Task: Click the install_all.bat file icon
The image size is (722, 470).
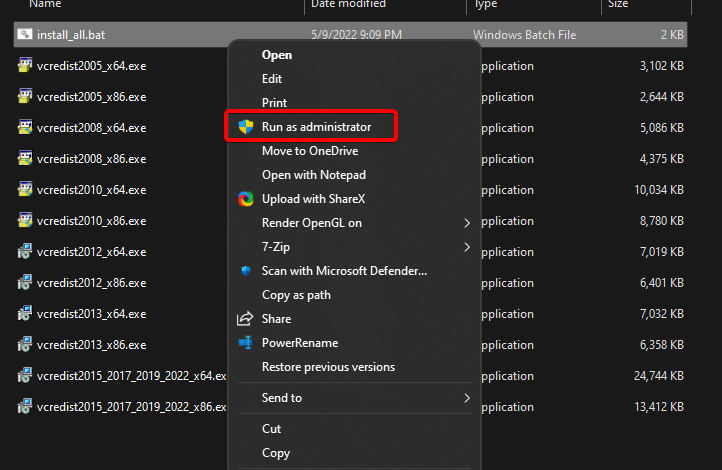Action: pyautogui.click(x=24, y=35)
